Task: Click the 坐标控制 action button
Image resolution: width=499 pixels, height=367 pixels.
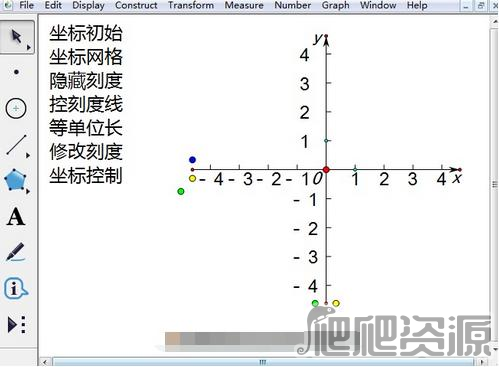Action: (86, 175)
